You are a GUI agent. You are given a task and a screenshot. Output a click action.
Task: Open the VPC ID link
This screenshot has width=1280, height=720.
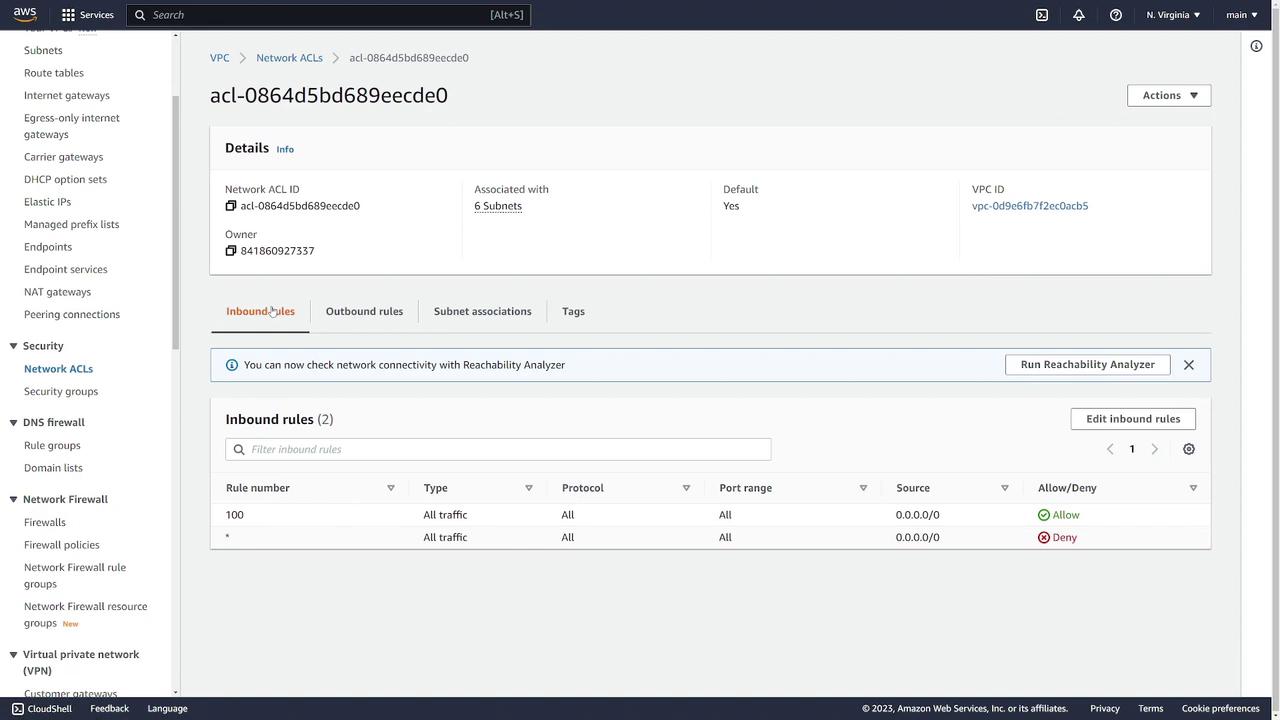tap(1029, 206)
